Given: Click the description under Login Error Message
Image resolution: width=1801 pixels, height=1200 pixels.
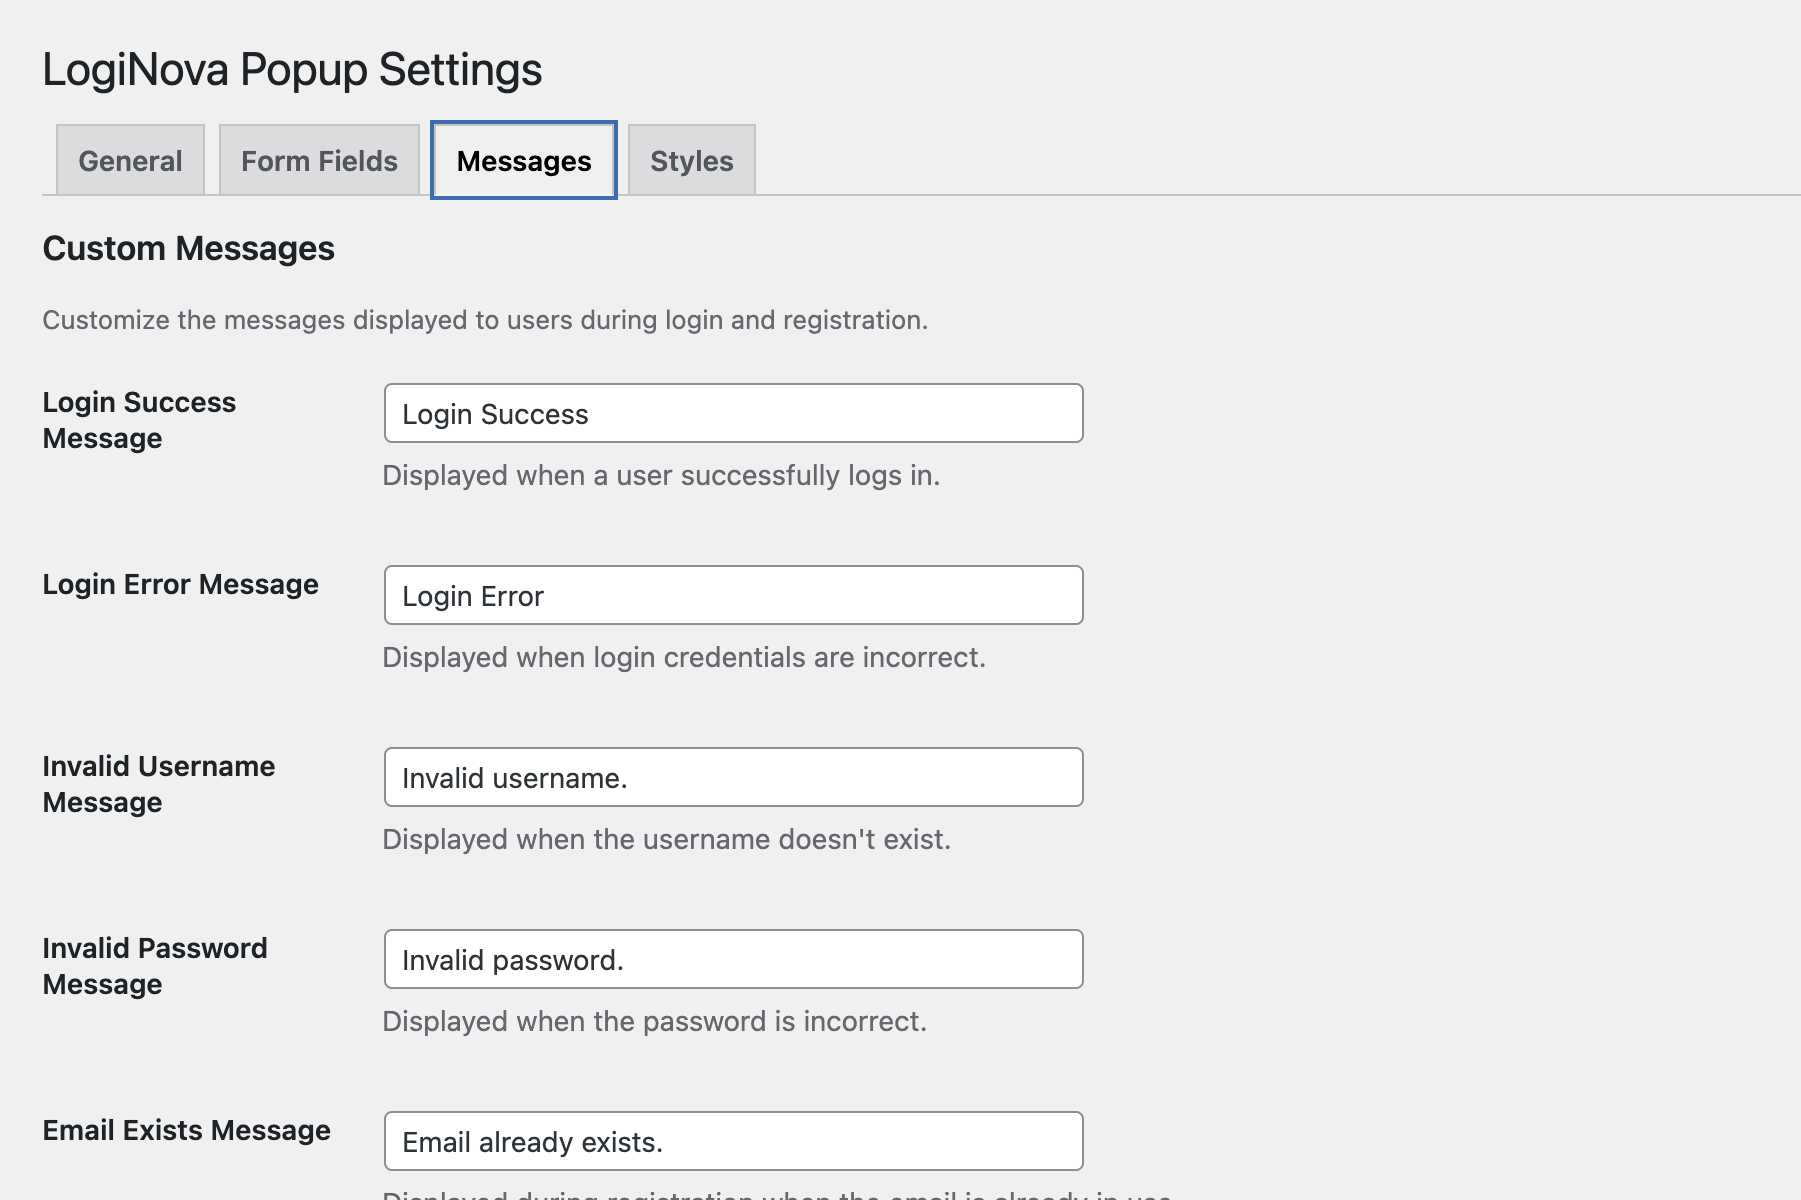Looking at the screenshot, I should coord(684,657).
